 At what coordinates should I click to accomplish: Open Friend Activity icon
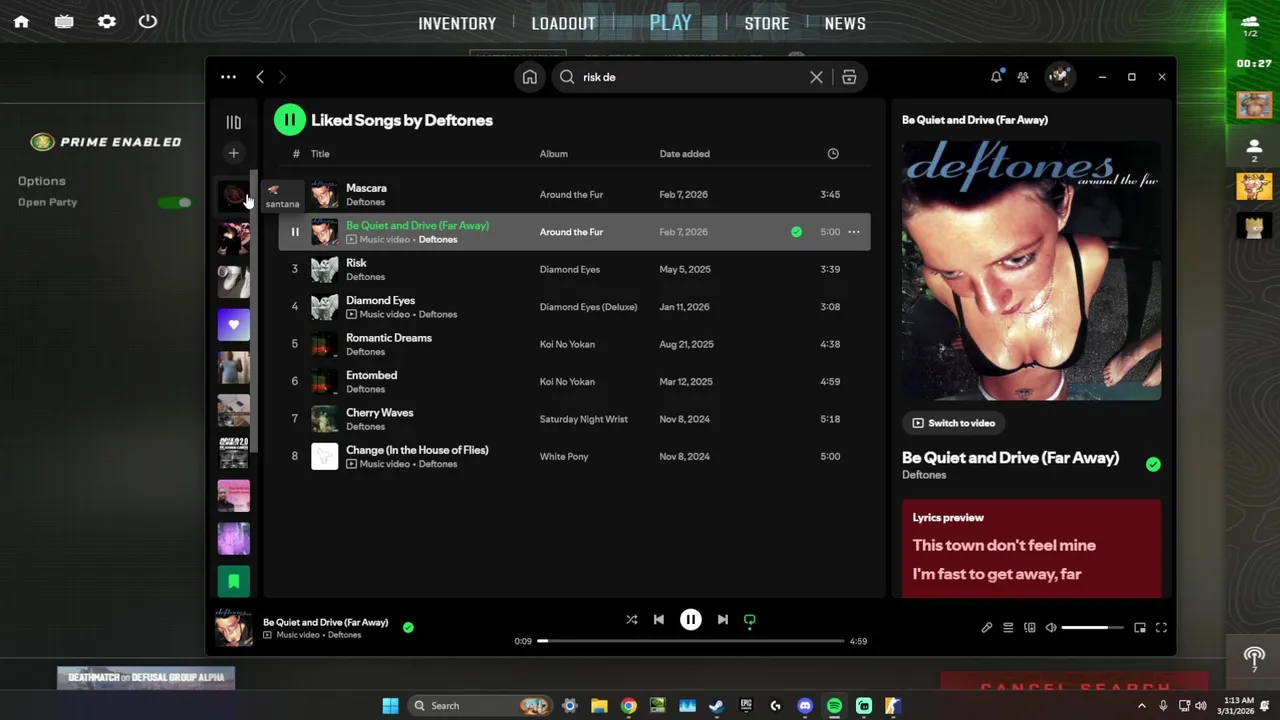pos(1023,77)
